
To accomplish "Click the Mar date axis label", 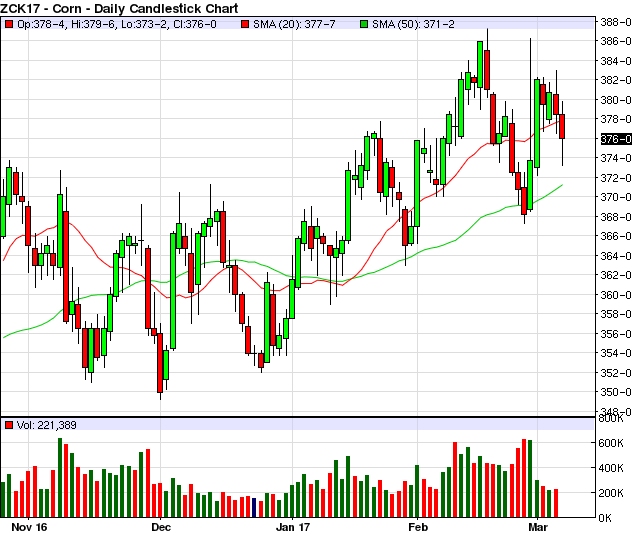I will pos(538,527).
